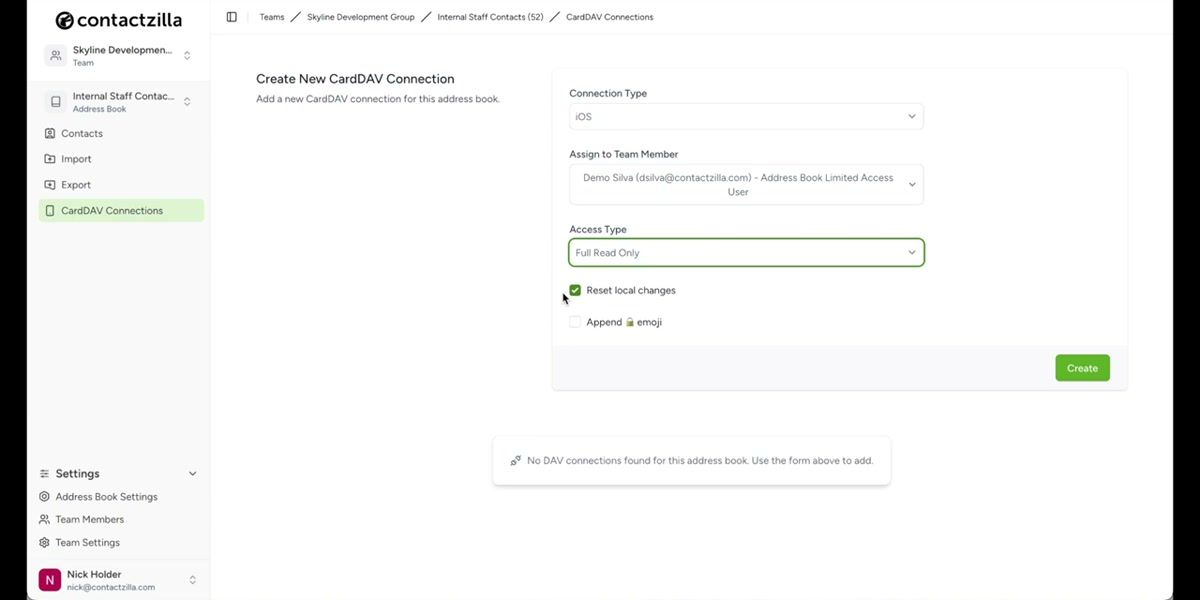Enable the Append emoji checkbox
The width and height of the screenshot is (1200, 600).
coord(575,322)
